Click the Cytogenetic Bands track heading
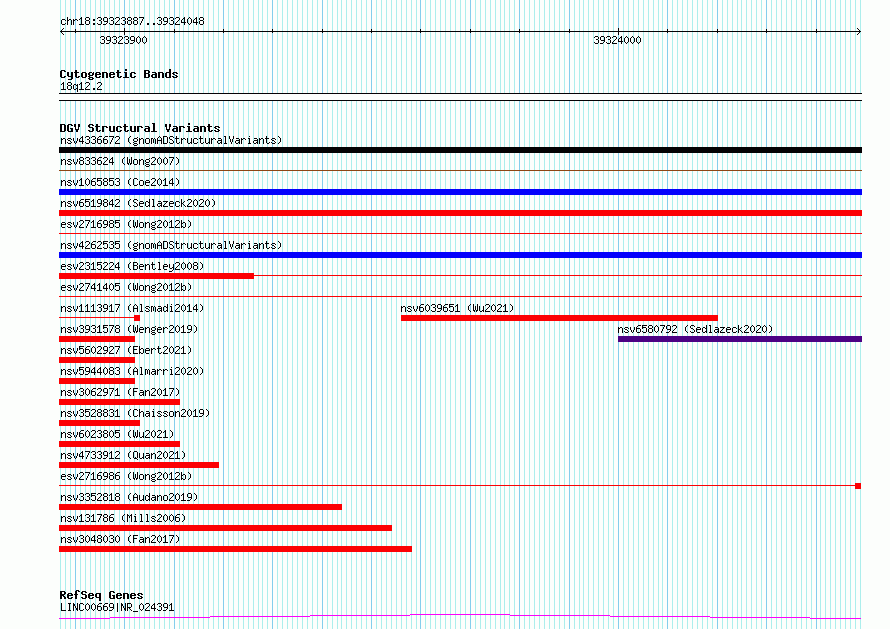 pos(119,74)
